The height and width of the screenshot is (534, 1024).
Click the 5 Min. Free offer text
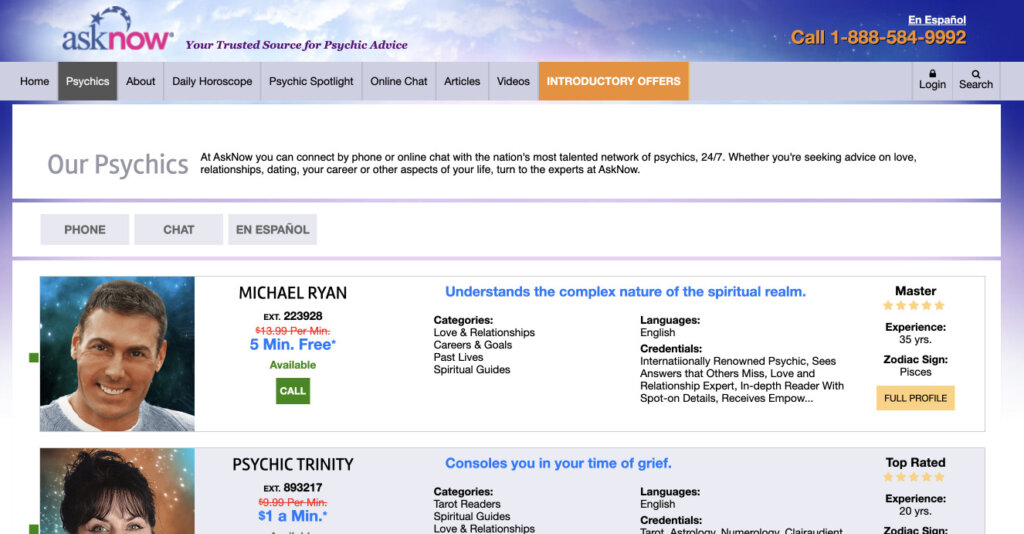click(x=293, y=344)
